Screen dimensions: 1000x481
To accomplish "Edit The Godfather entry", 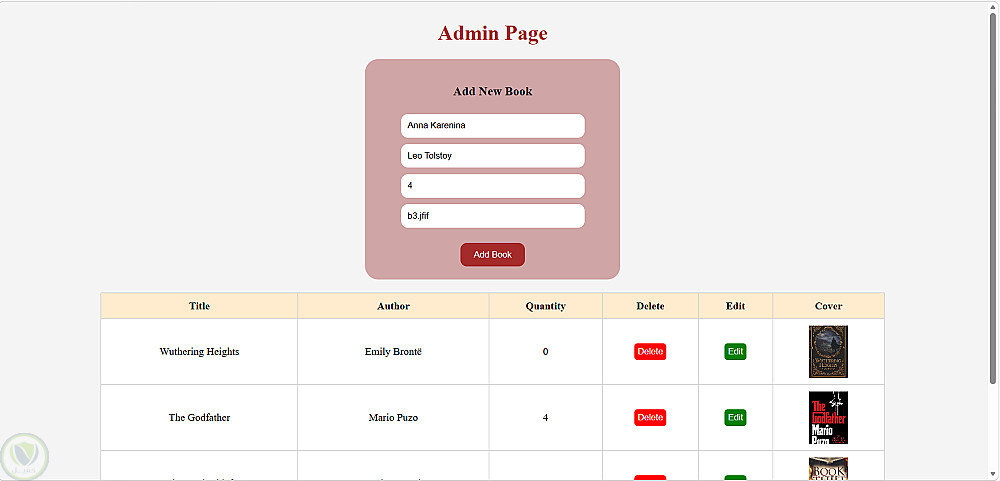I will (735, 418).
